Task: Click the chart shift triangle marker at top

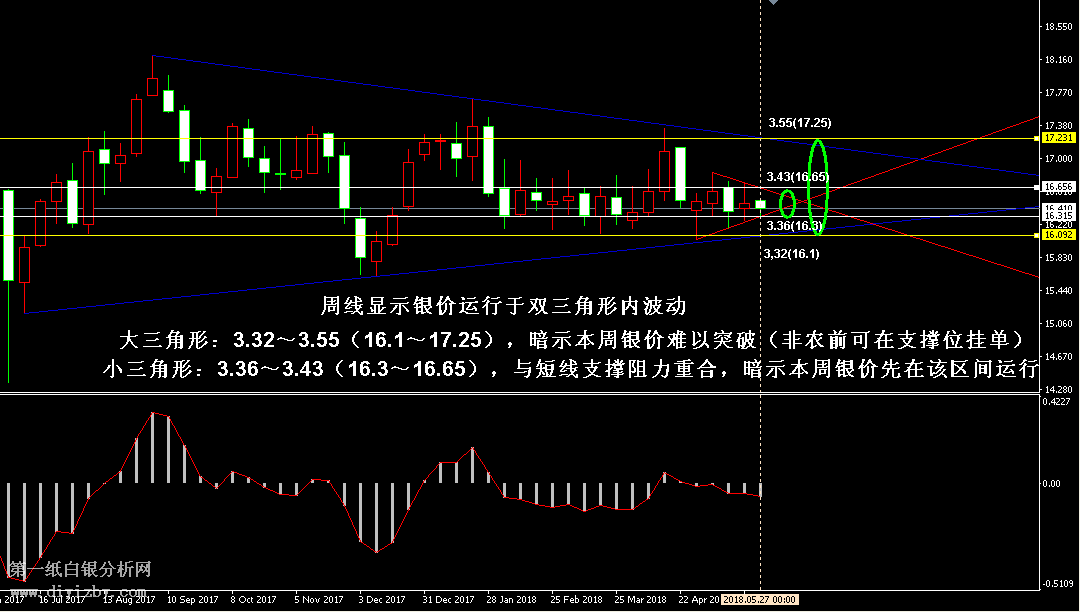Action: pos(769,3)
